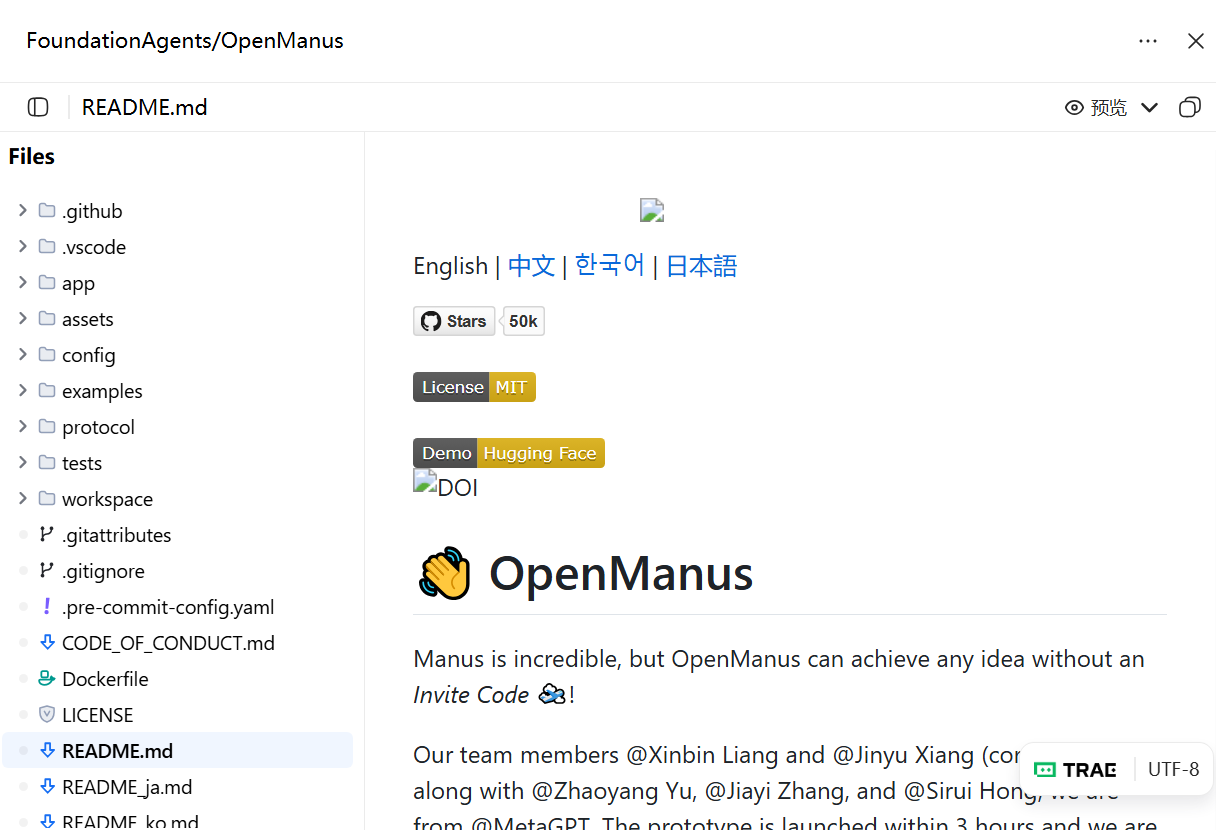
Task: Open the 한국어 README link
Action: 610,266
